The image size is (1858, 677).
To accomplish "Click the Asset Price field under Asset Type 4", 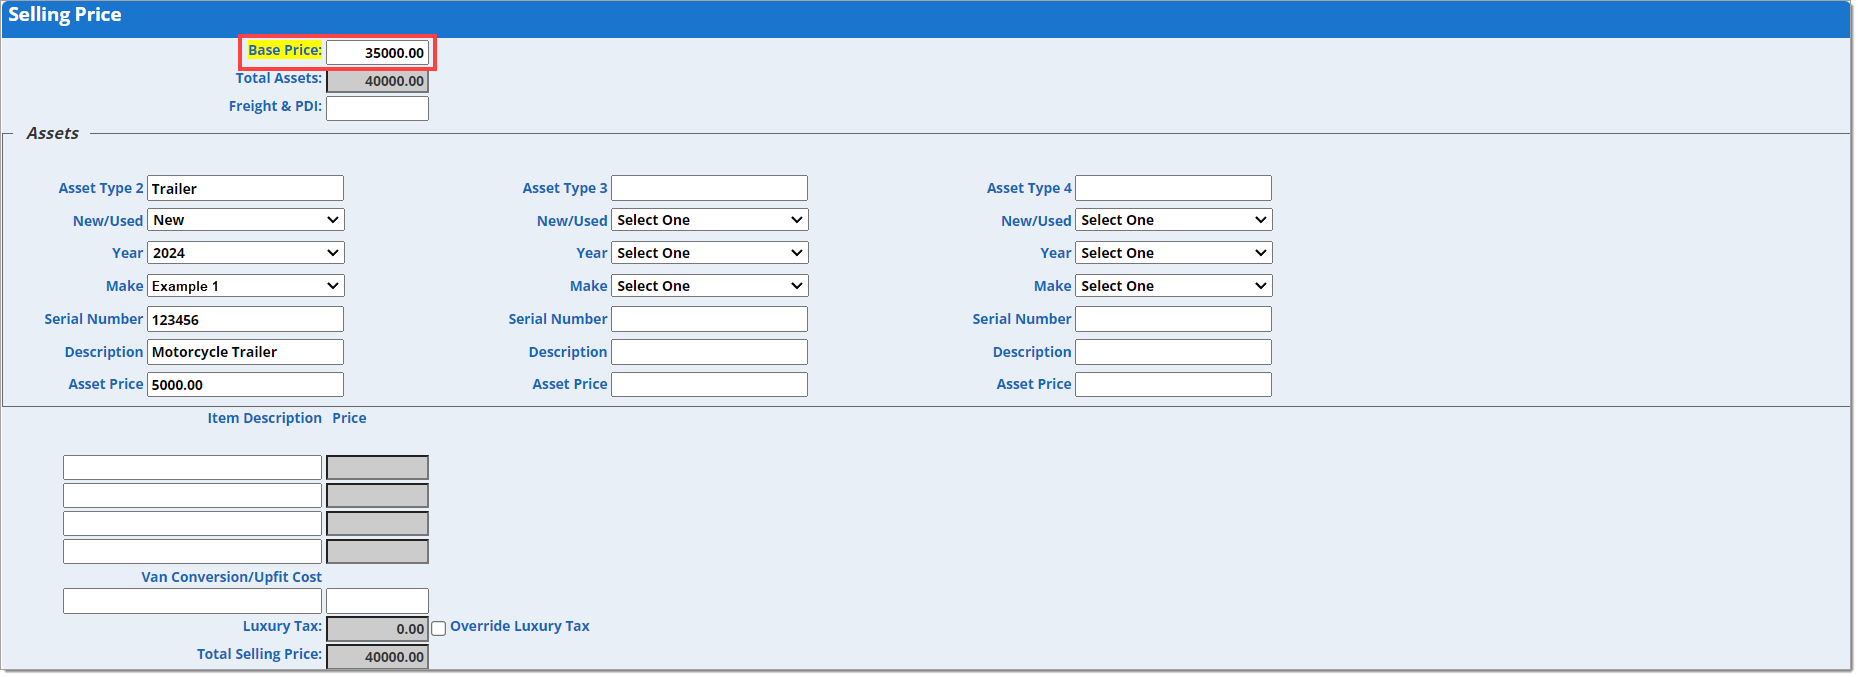I will pos(1174,385).
